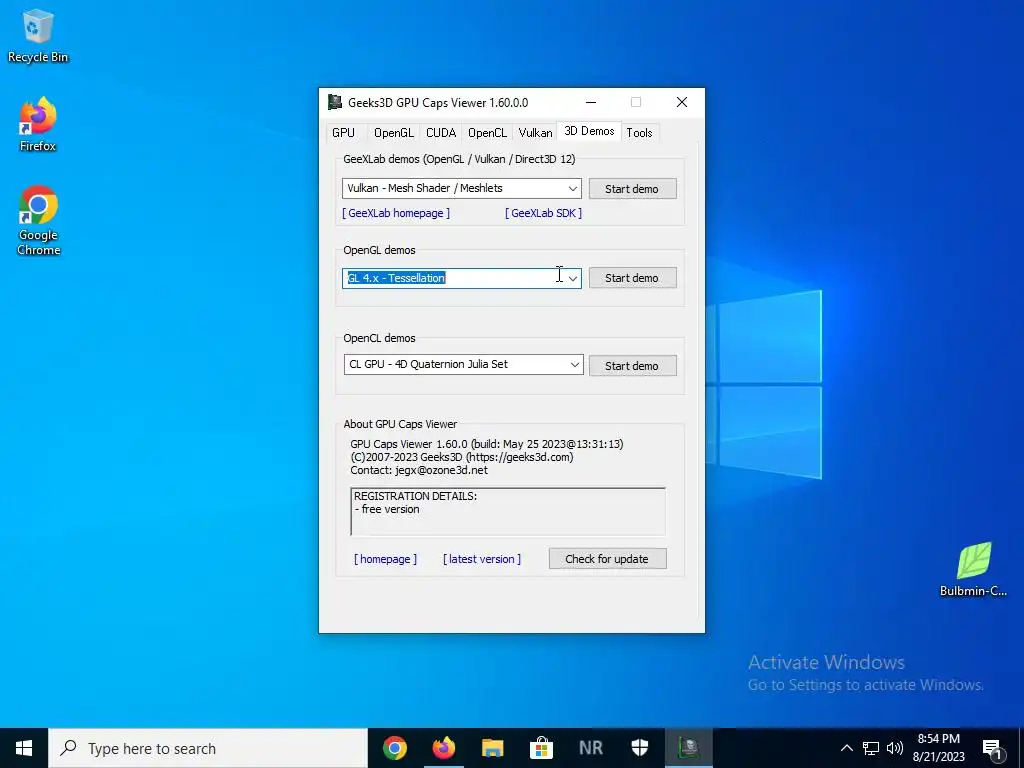Switch to the GPU tab
The image size is (1024, 768).
(x=344, y=133)
